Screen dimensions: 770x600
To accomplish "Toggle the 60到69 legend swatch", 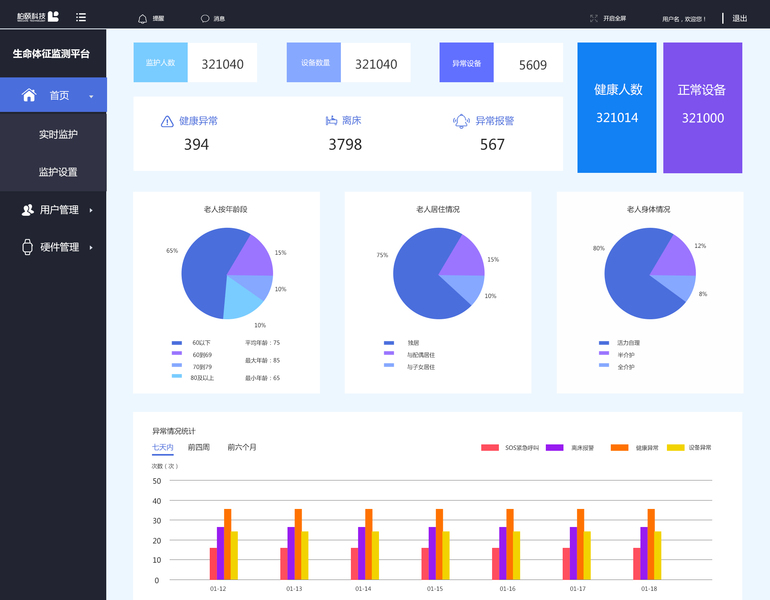I will coord(177,353).
